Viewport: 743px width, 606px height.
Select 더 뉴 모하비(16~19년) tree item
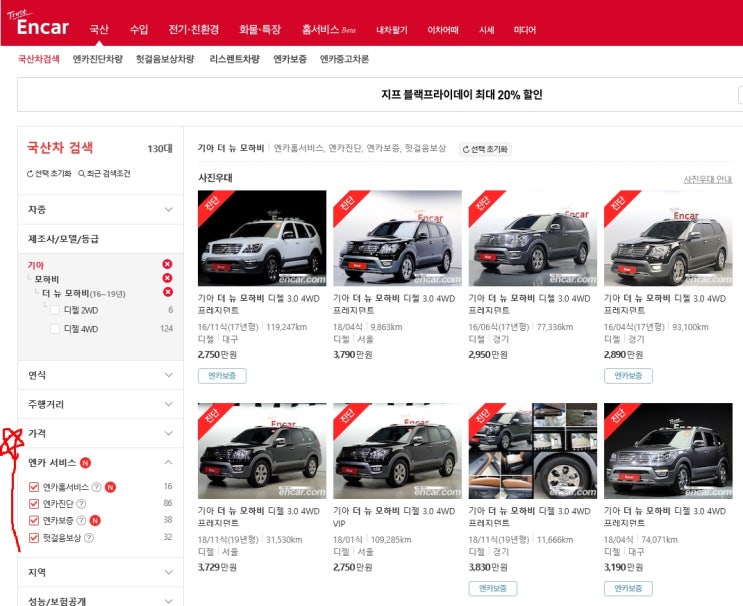pos(84,294)
